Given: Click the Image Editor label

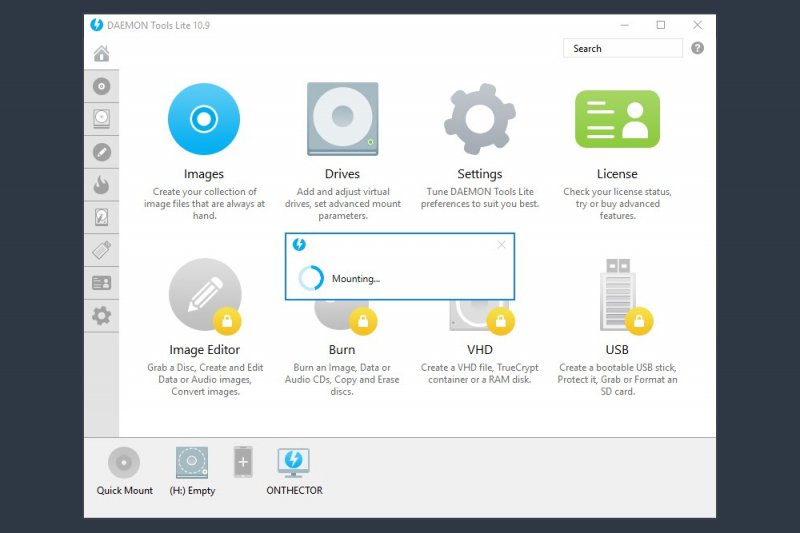Looking at the screenshot, I should 205,350.
